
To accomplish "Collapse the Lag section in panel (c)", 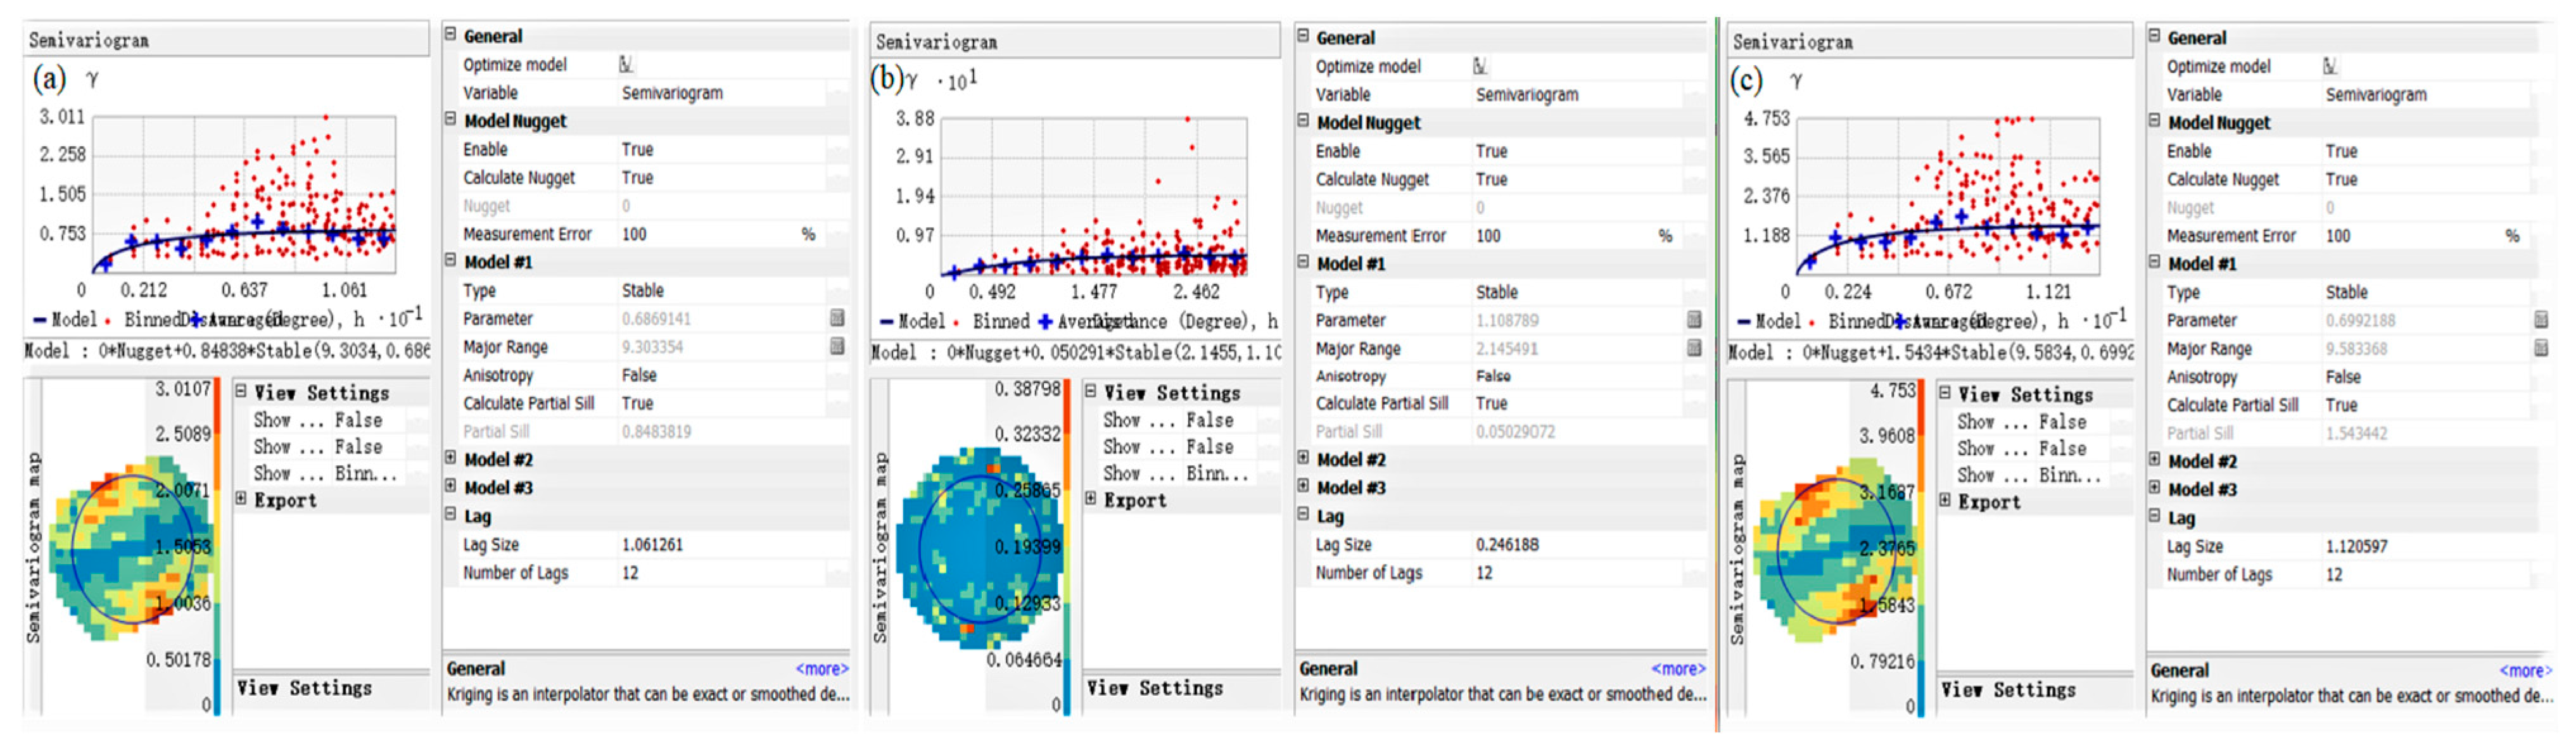I will 2155,516.
